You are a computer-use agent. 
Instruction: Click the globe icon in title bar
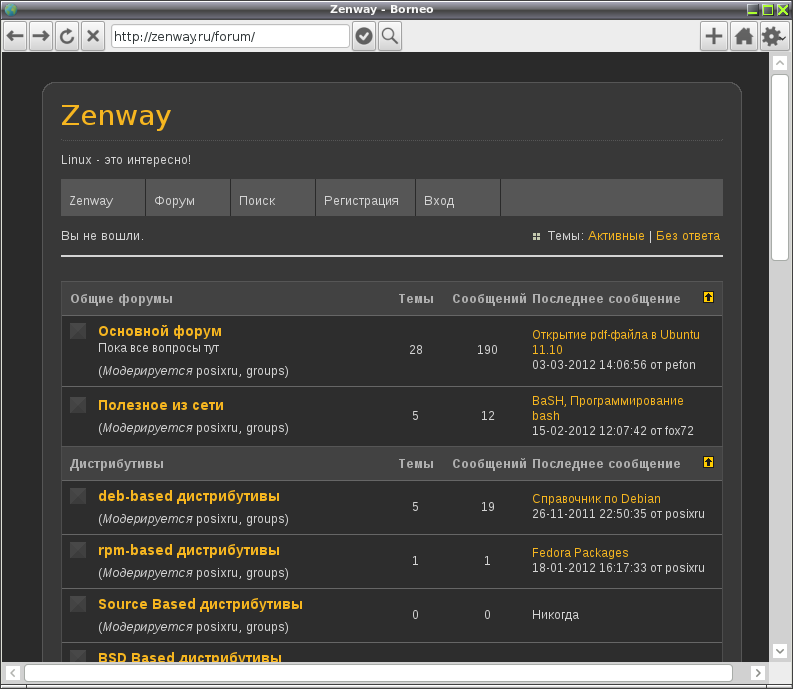click(x=11, y=9)
